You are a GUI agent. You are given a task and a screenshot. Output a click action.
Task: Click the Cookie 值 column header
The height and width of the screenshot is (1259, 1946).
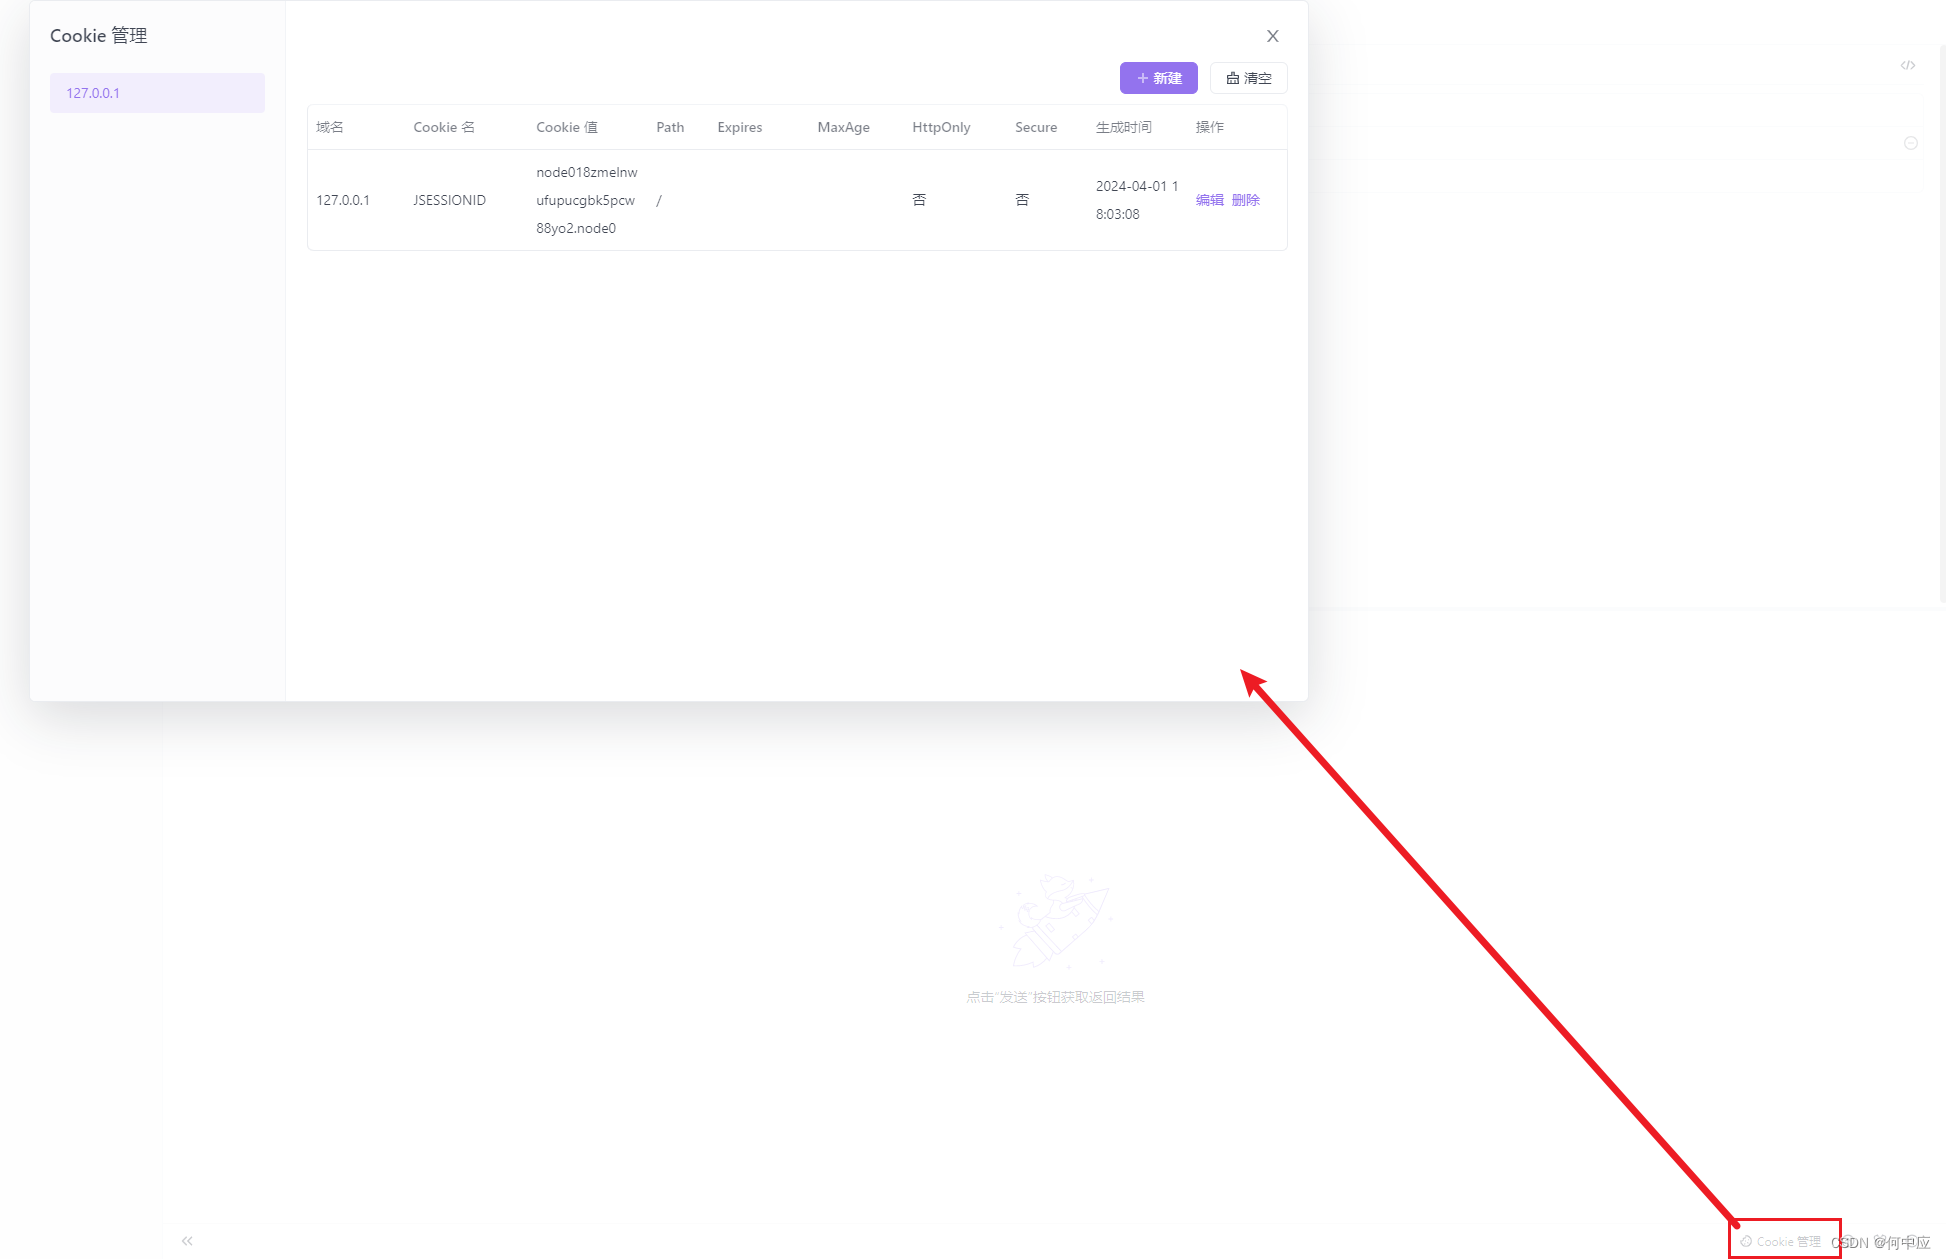click(567, 127)
